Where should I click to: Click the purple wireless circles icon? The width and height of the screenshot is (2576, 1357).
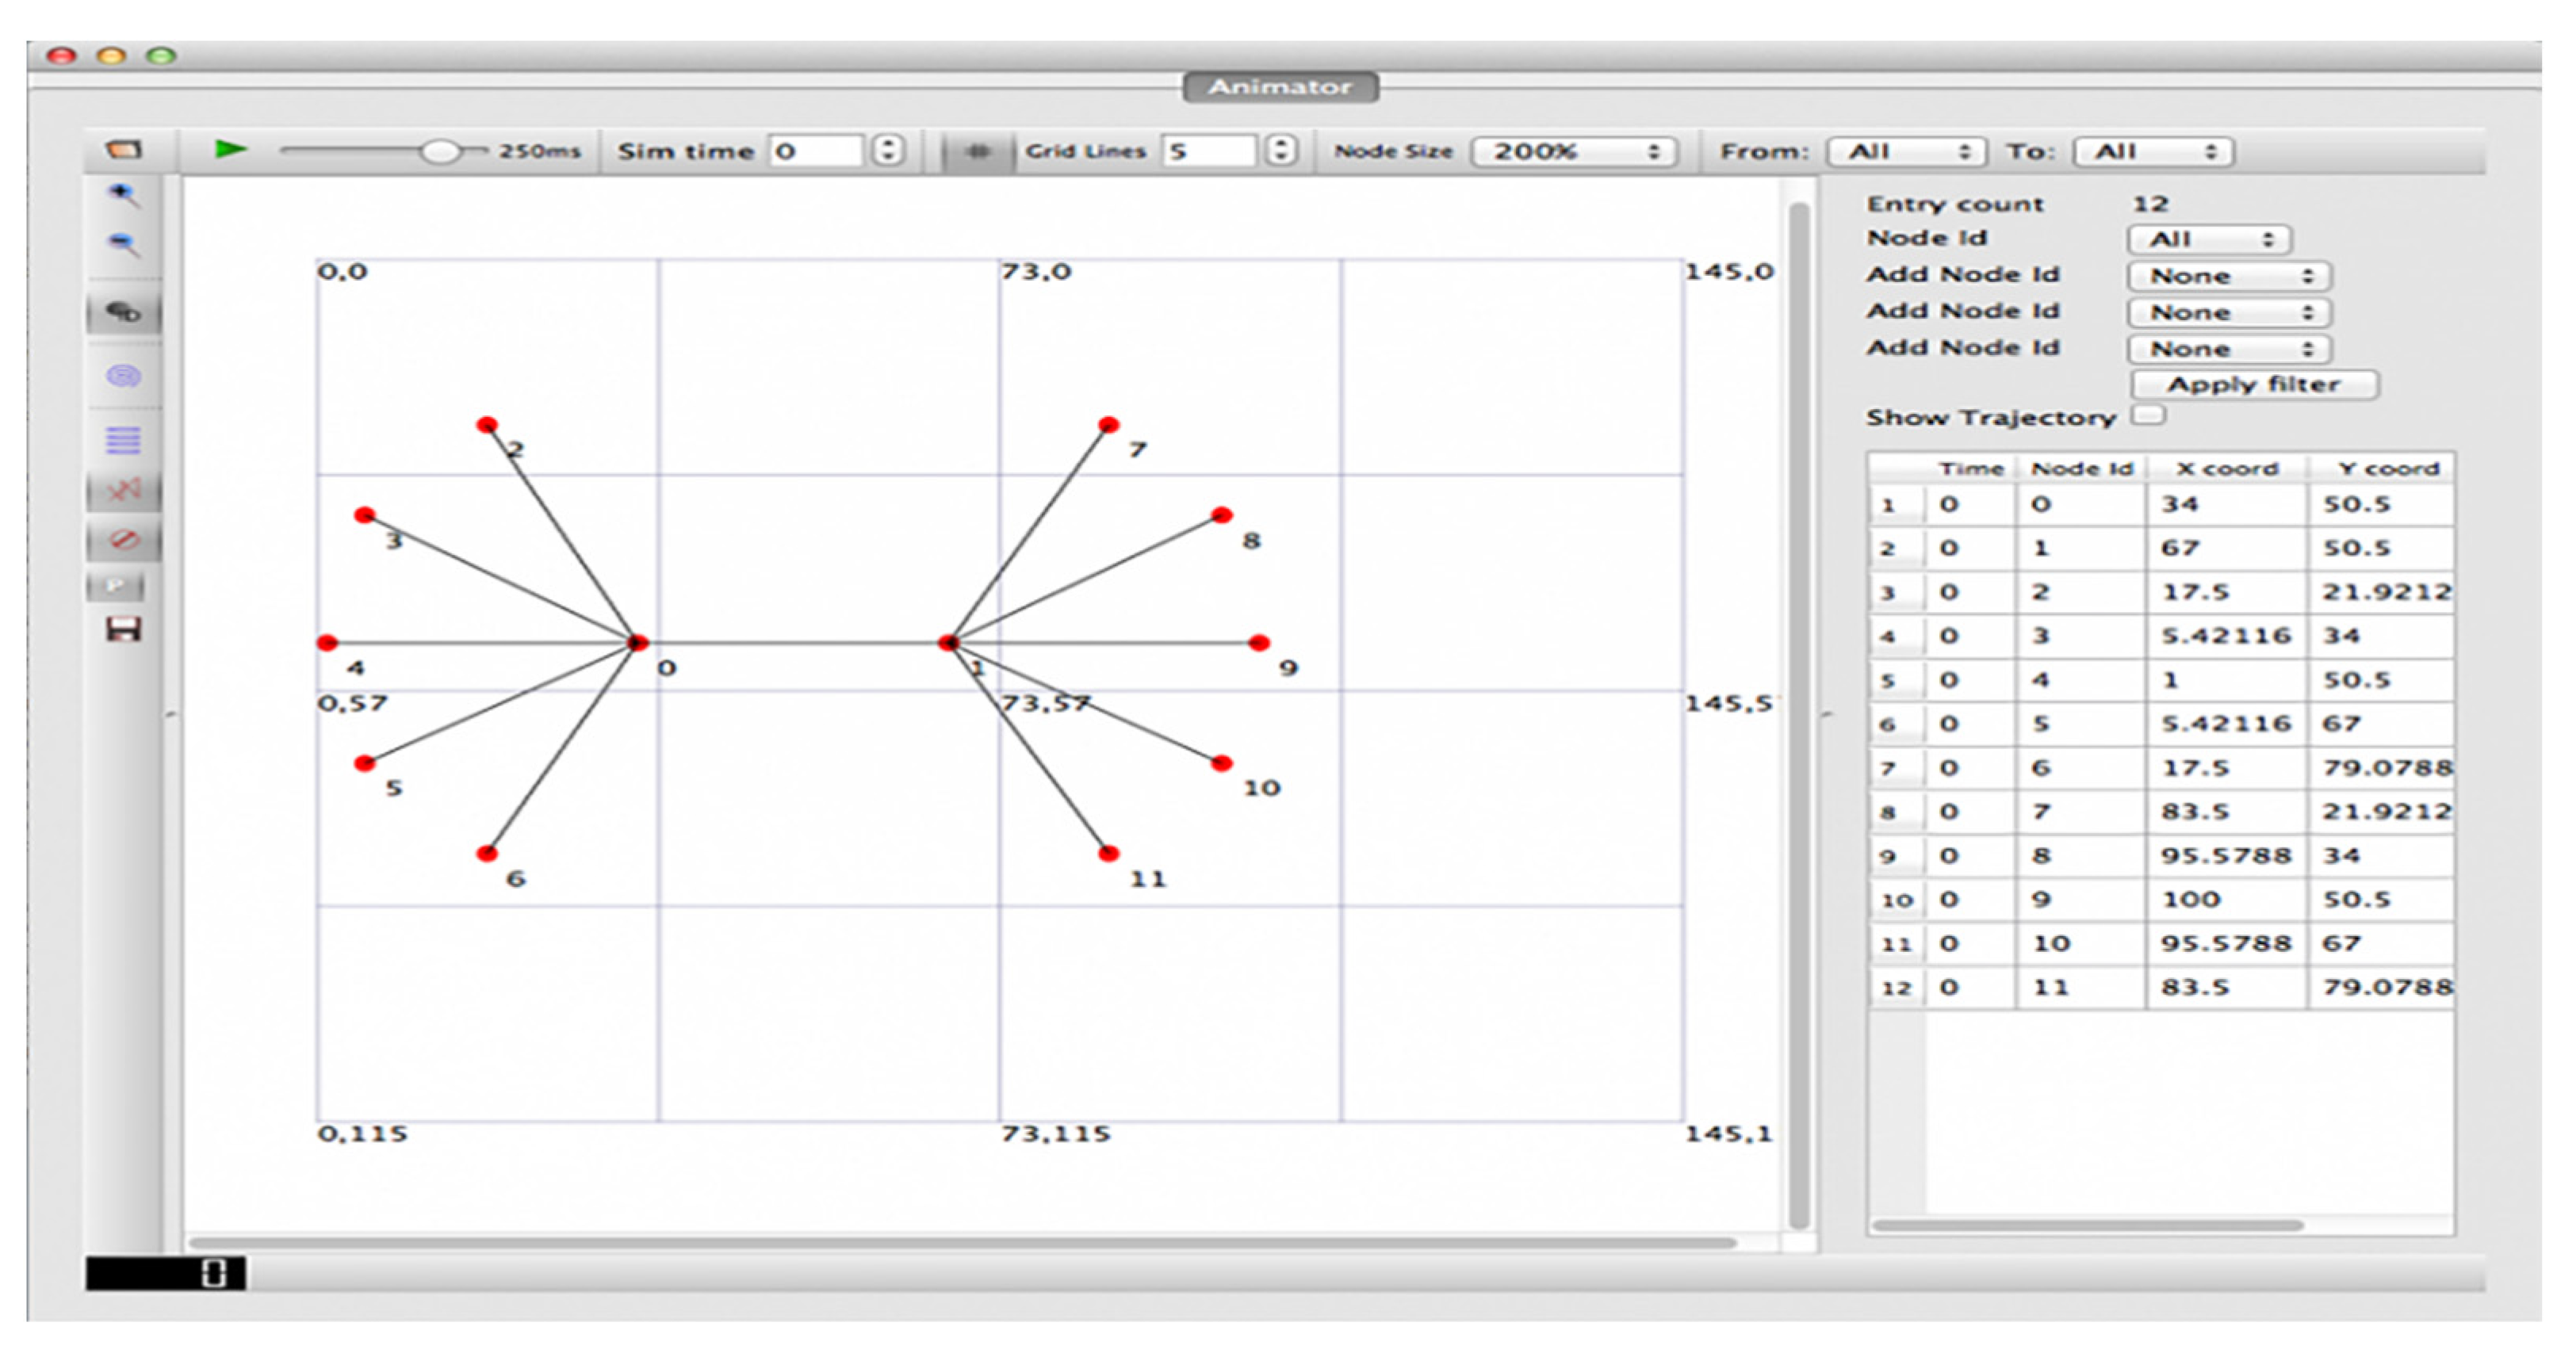click(x=123, y=376)
